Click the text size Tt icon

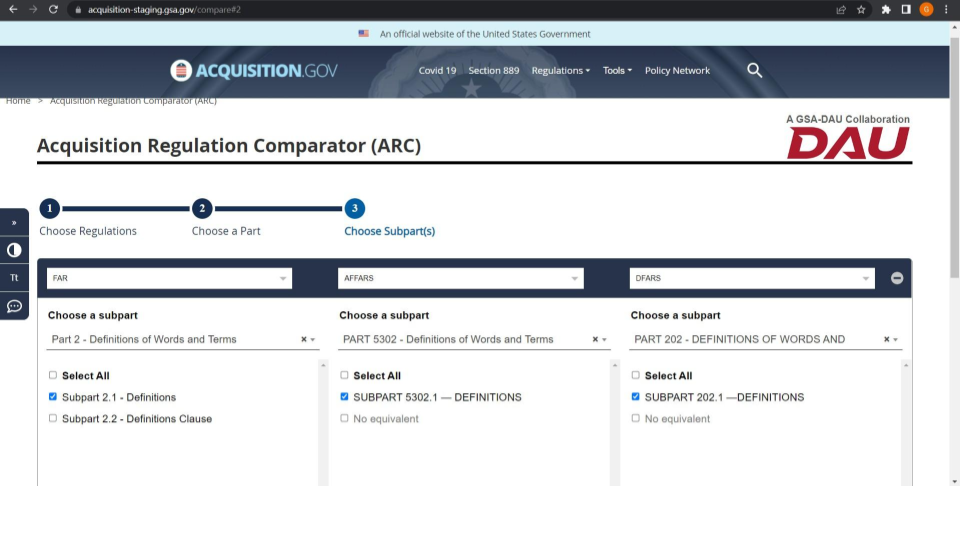pos(14,278)
